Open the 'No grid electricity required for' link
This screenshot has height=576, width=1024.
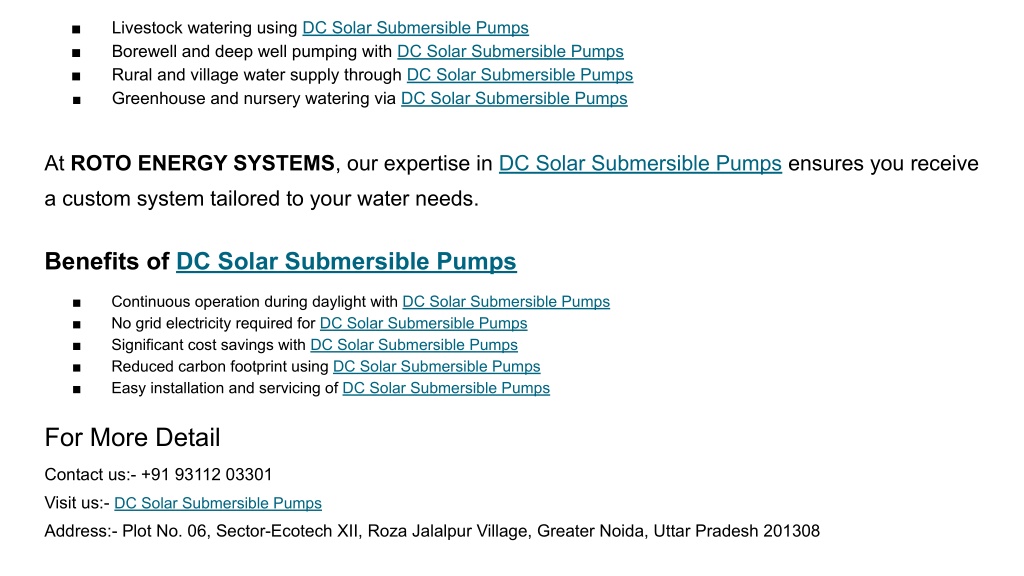tap(423, 323)
